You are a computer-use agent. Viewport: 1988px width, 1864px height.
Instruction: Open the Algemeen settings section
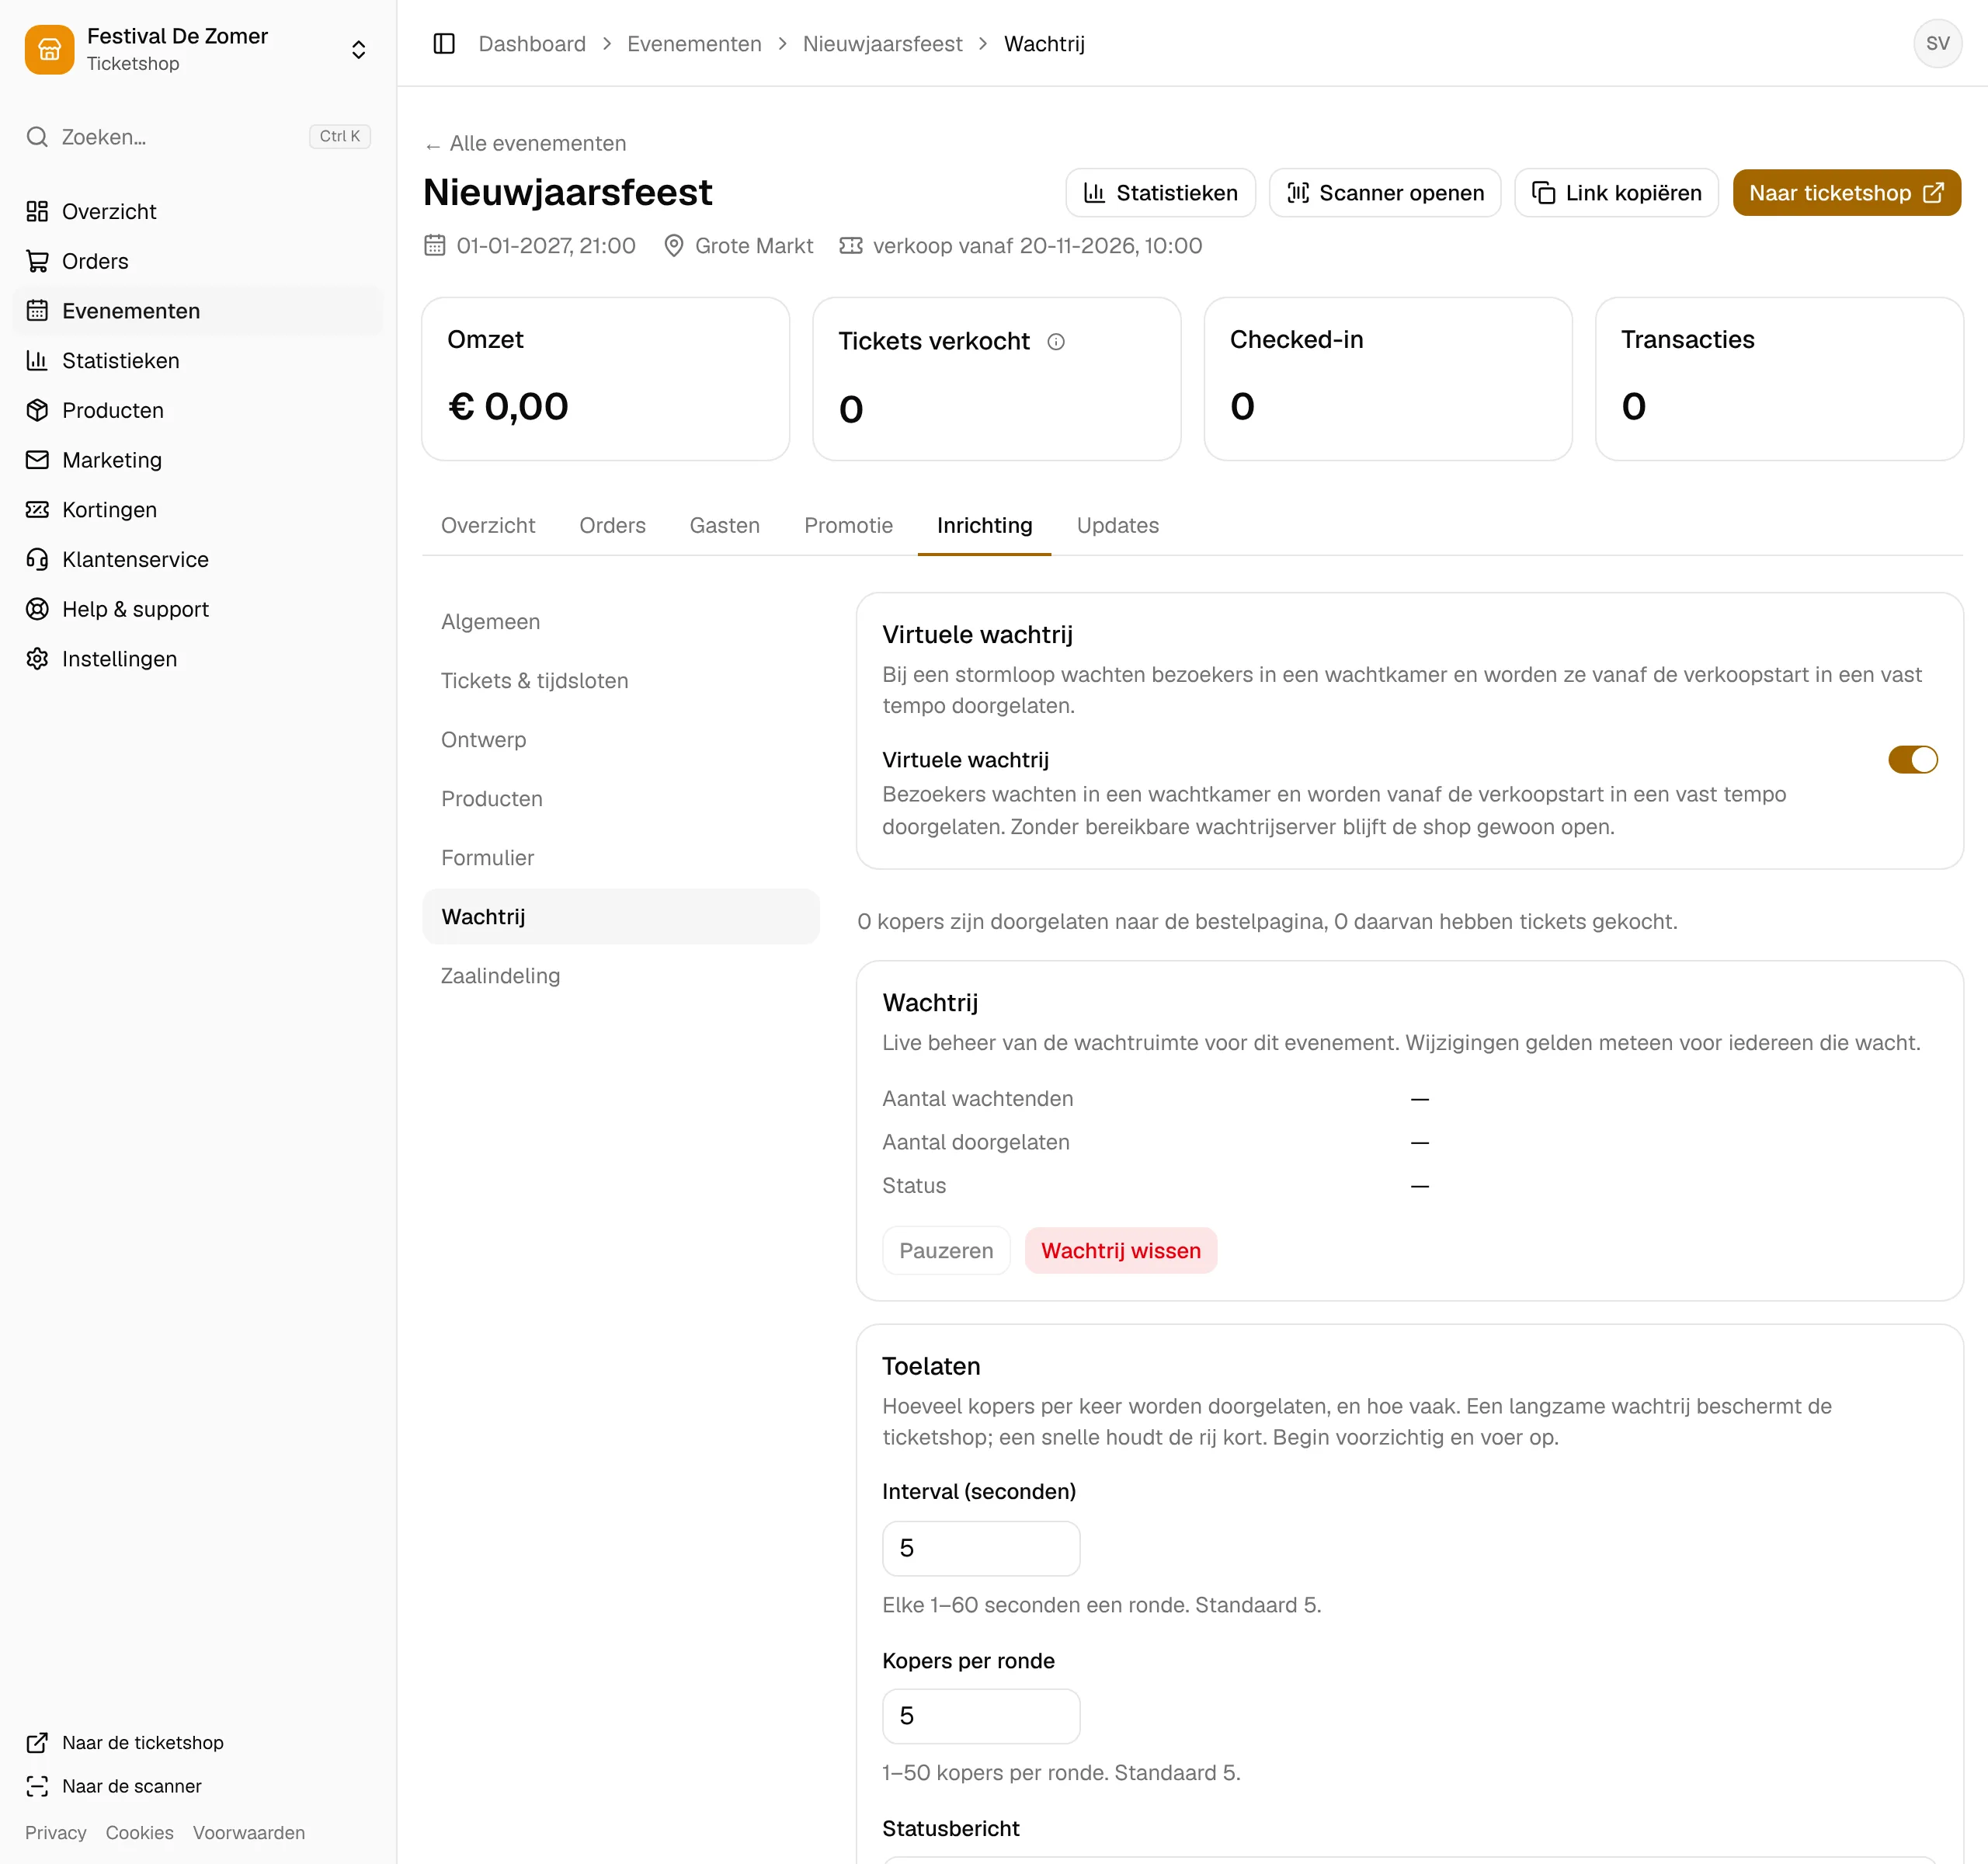(620, 622)
